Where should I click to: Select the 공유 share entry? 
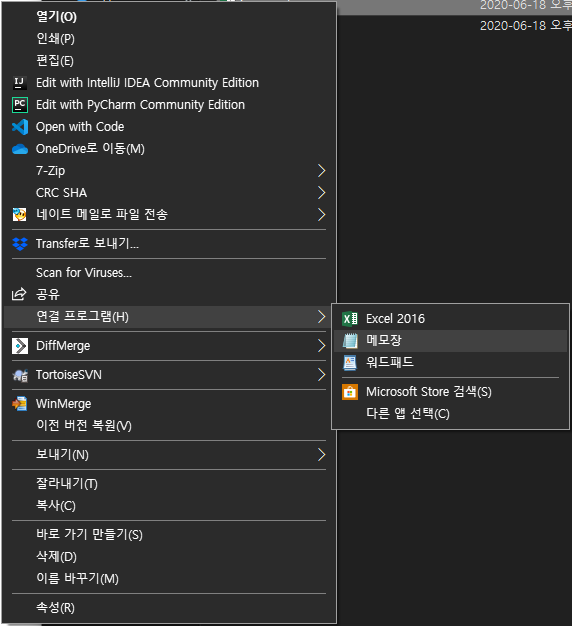(x=169, y=295)
